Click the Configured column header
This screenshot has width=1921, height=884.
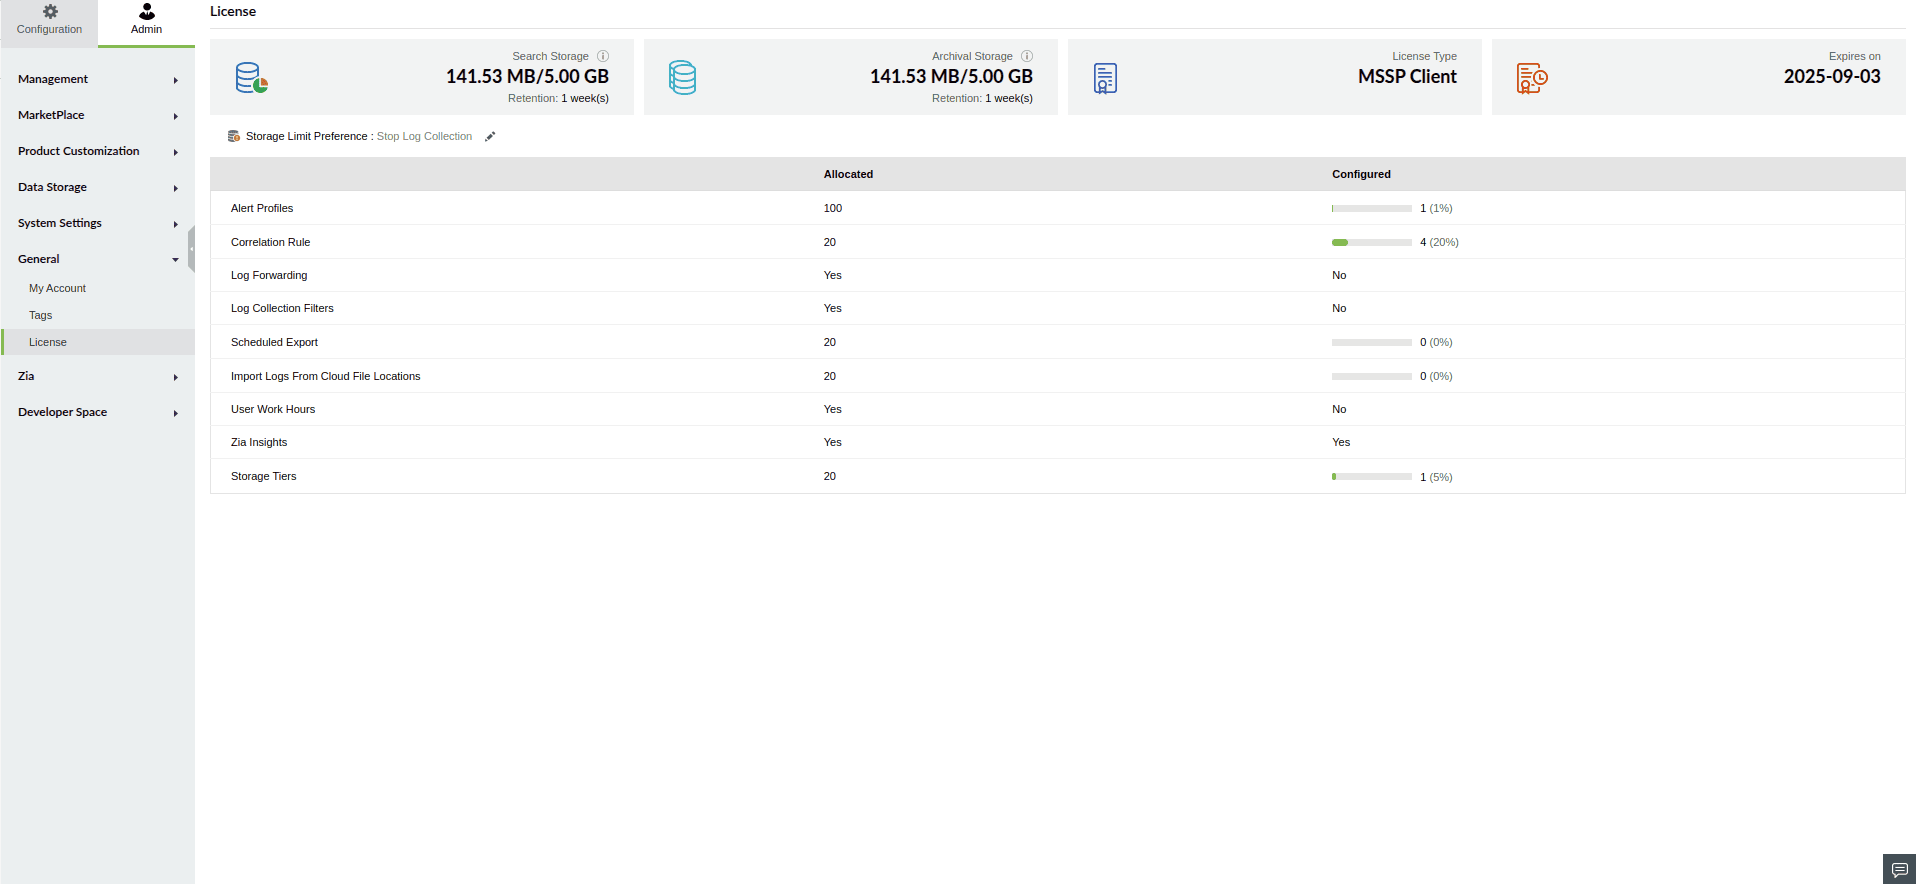coord(1361,174)
